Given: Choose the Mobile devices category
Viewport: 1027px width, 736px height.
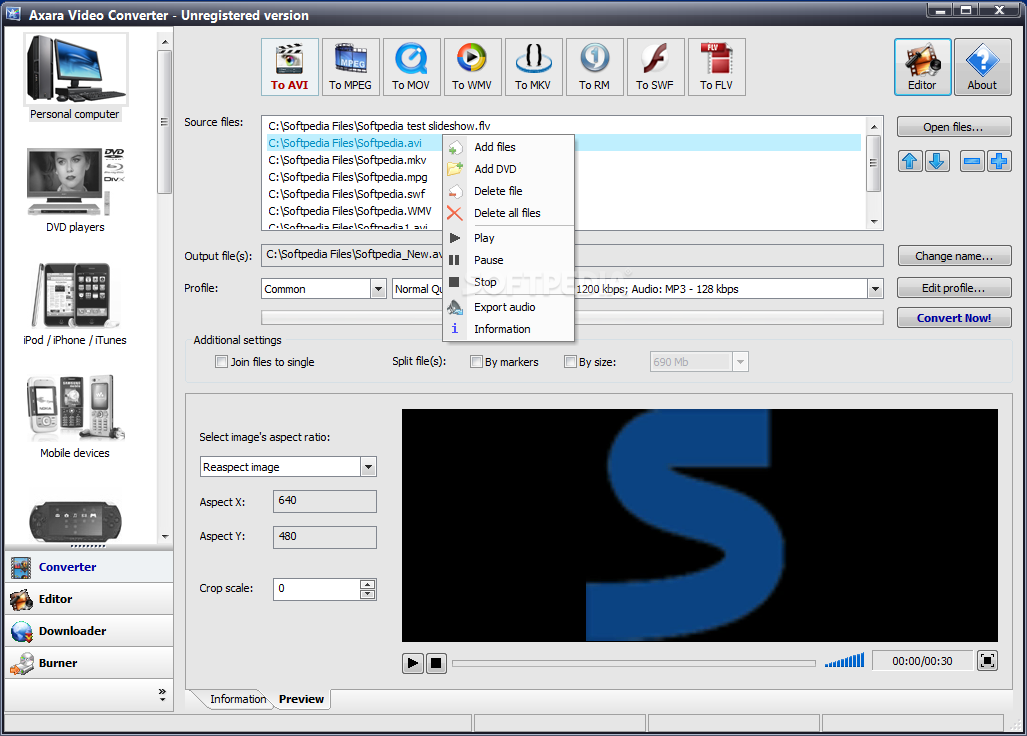Looking at the screenshot, I should click(x=75, y=417).
